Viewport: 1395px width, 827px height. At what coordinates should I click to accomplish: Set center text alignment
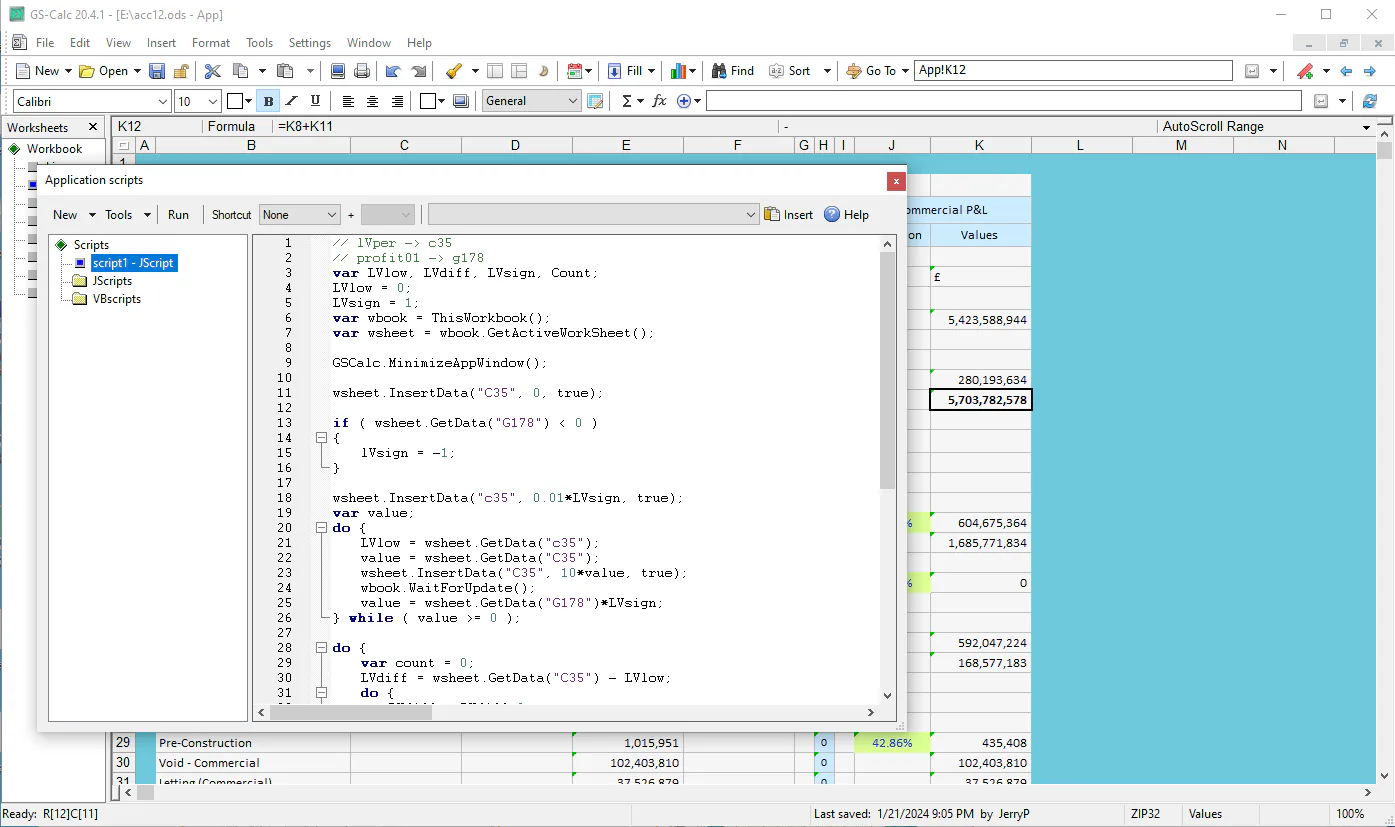click(373, 101)
